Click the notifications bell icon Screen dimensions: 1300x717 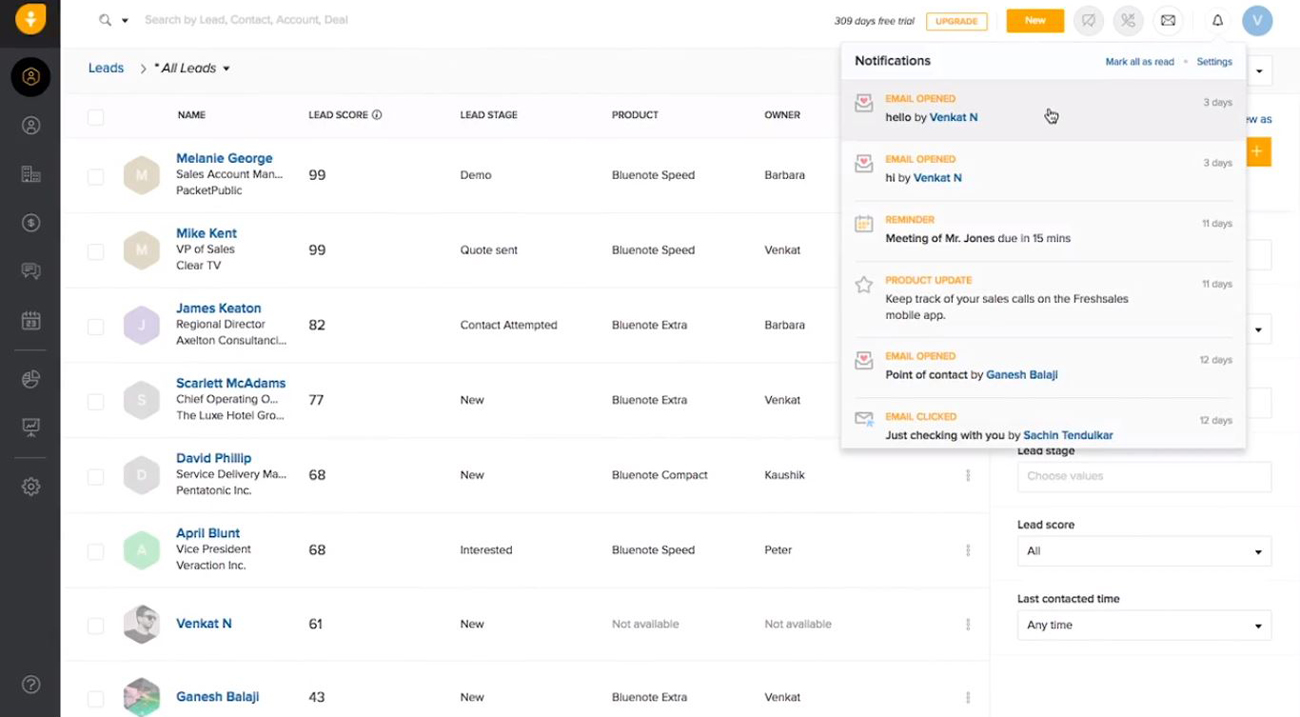(x=1217, y=20)
